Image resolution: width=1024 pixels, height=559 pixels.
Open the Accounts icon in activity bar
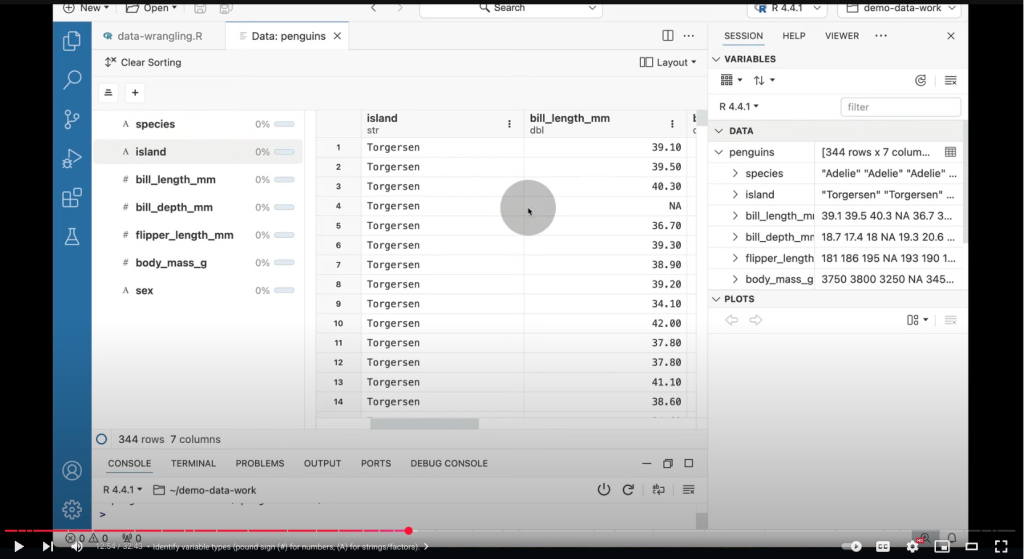72,471
